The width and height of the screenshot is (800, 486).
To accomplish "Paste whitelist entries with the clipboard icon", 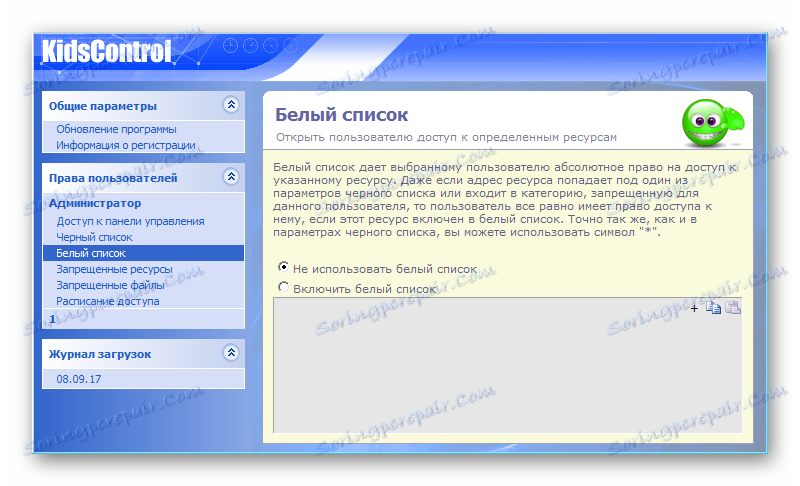I will point(733,307).
